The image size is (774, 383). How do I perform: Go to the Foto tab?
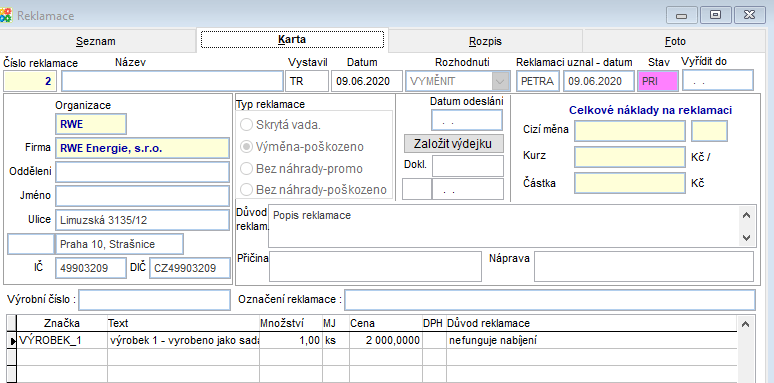[675, 41]
